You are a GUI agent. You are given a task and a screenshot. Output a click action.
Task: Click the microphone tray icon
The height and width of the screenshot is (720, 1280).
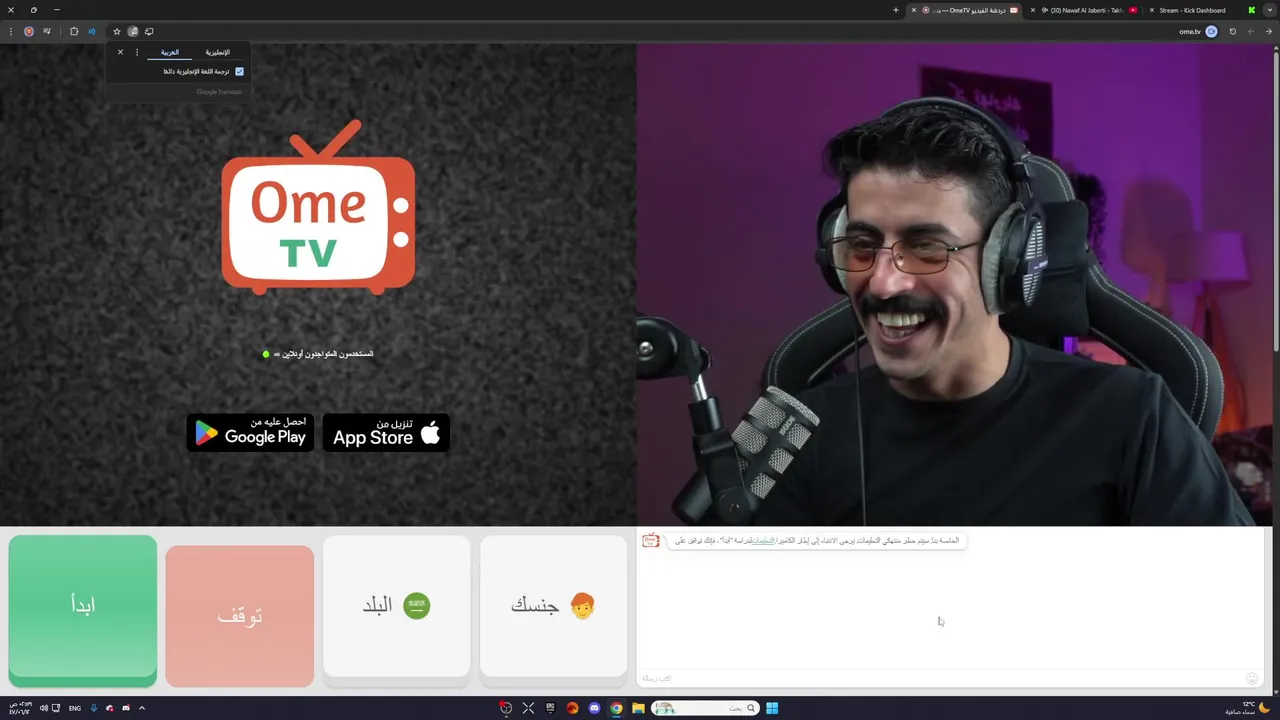[94, 708]
